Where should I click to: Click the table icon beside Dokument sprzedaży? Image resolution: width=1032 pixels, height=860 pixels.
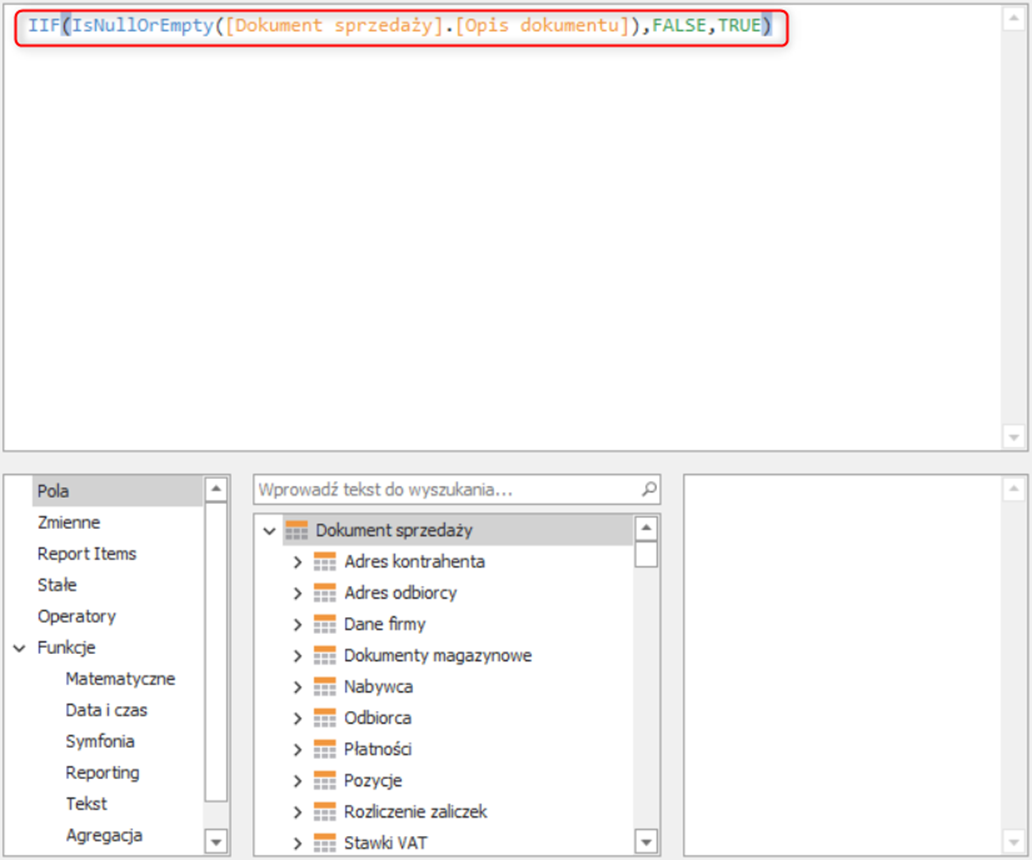pos(296,531)
